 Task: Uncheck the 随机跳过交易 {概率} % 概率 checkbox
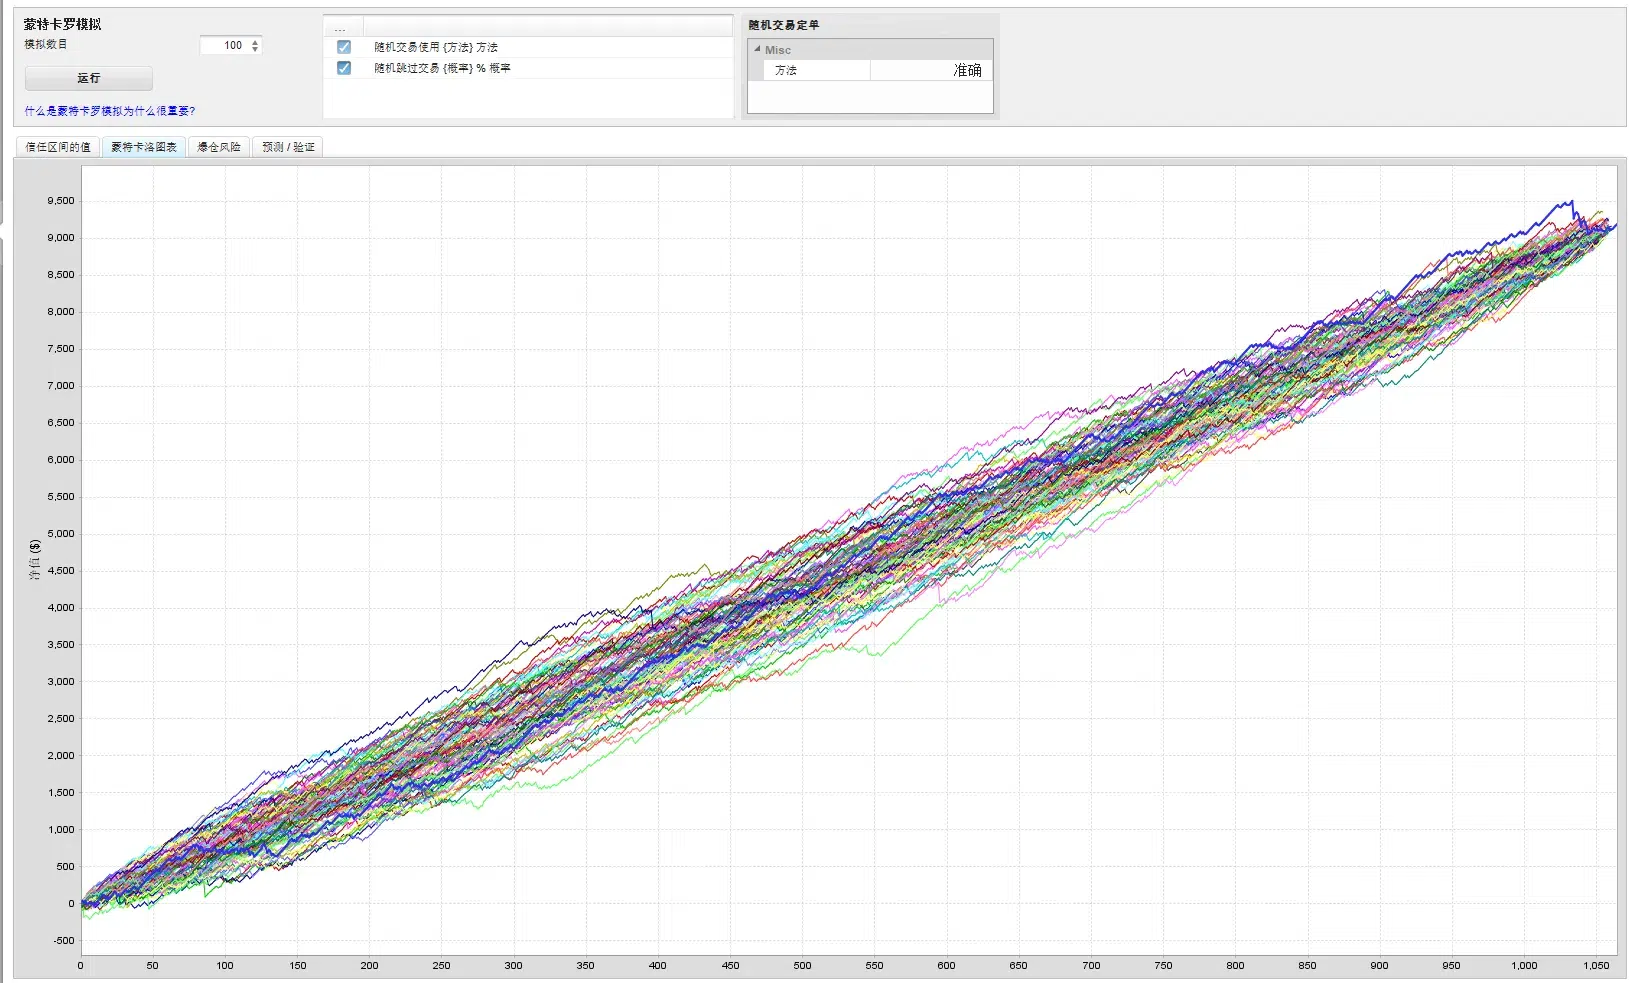344,68
